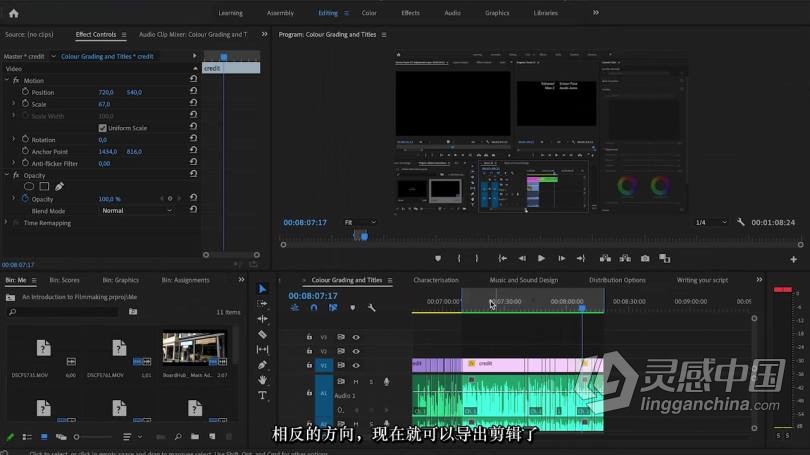Toggle Position animation stopwatch
The height and width of the screenshot is (455, 810).
pyautogui.click(x=25, y=91)
